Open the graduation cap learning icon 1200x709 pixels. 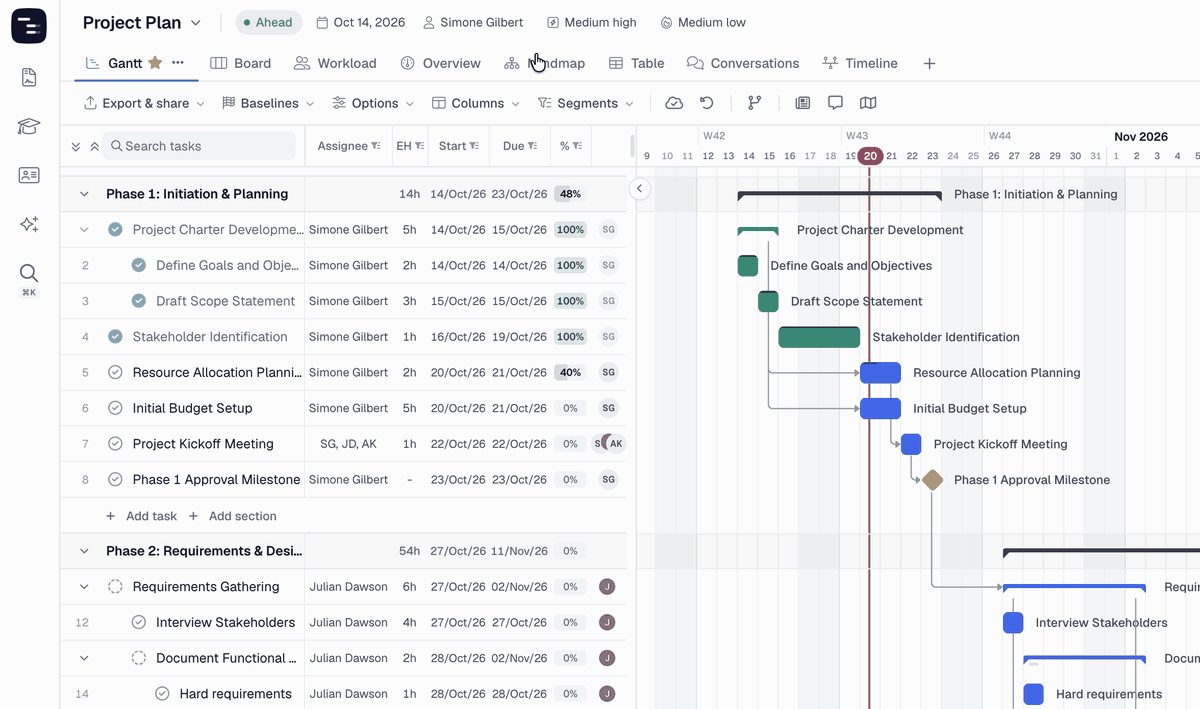click(x=29, y=127)
